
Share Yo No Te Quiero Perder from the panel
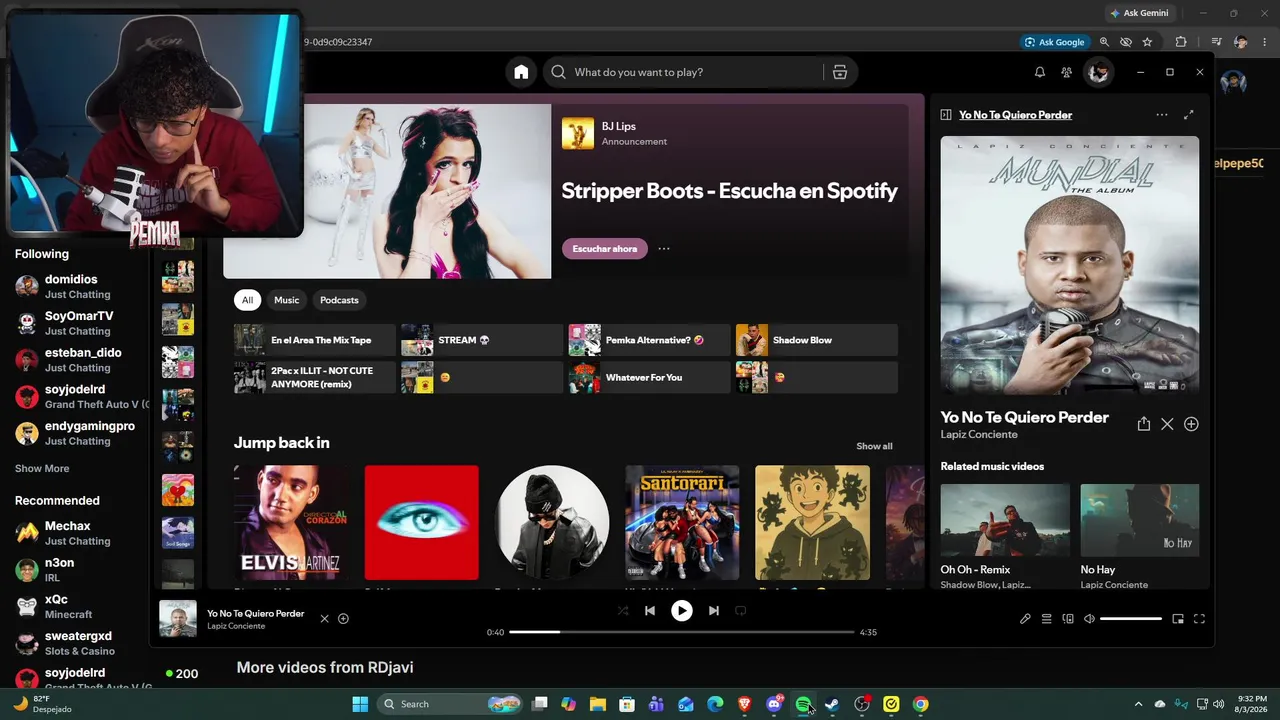(x=1144, y=424)
